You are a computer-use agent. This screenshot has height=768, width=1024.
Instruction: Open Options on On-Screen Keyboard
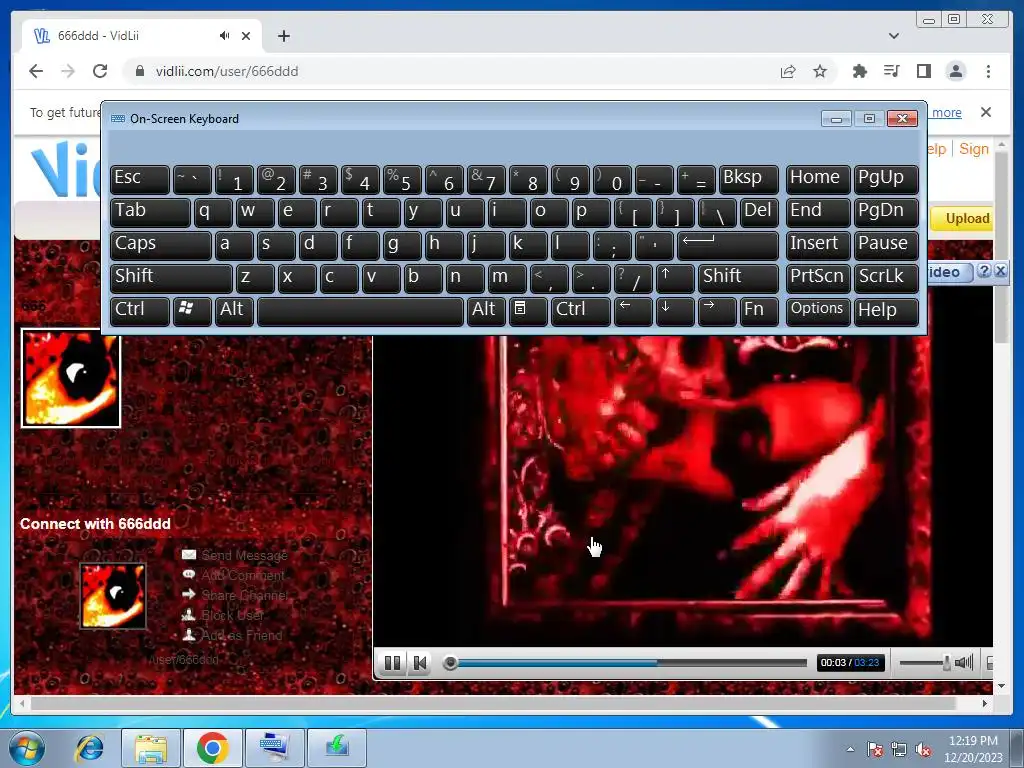pos(818,311)
